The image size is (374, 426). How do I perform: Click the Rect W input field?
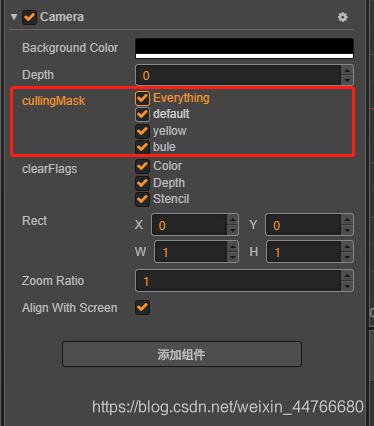coord(191,252)
